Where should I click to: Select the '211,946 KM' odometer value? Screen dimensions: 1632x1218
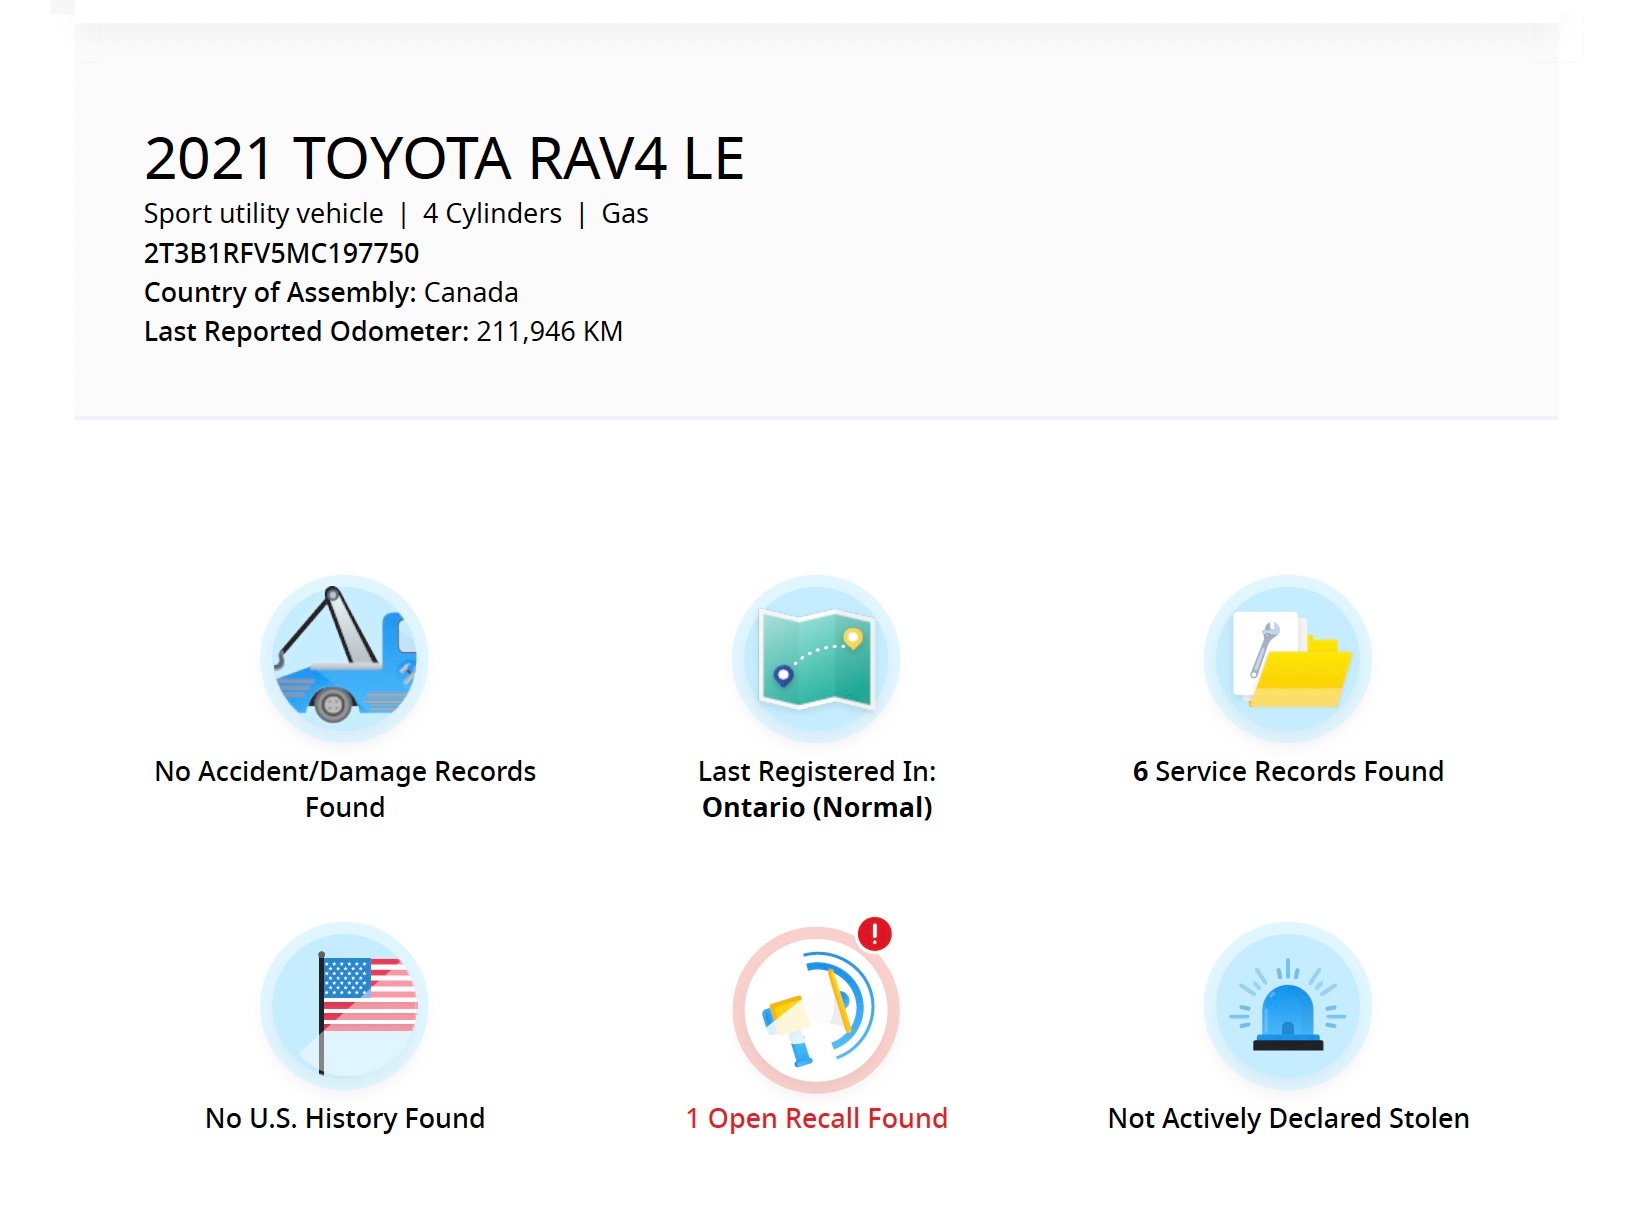coord(550,332)
